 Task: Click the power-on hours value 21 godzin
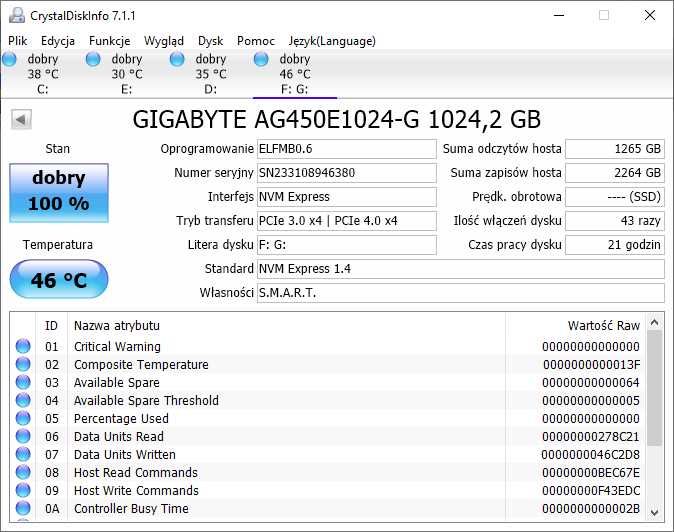coord(615,245)
